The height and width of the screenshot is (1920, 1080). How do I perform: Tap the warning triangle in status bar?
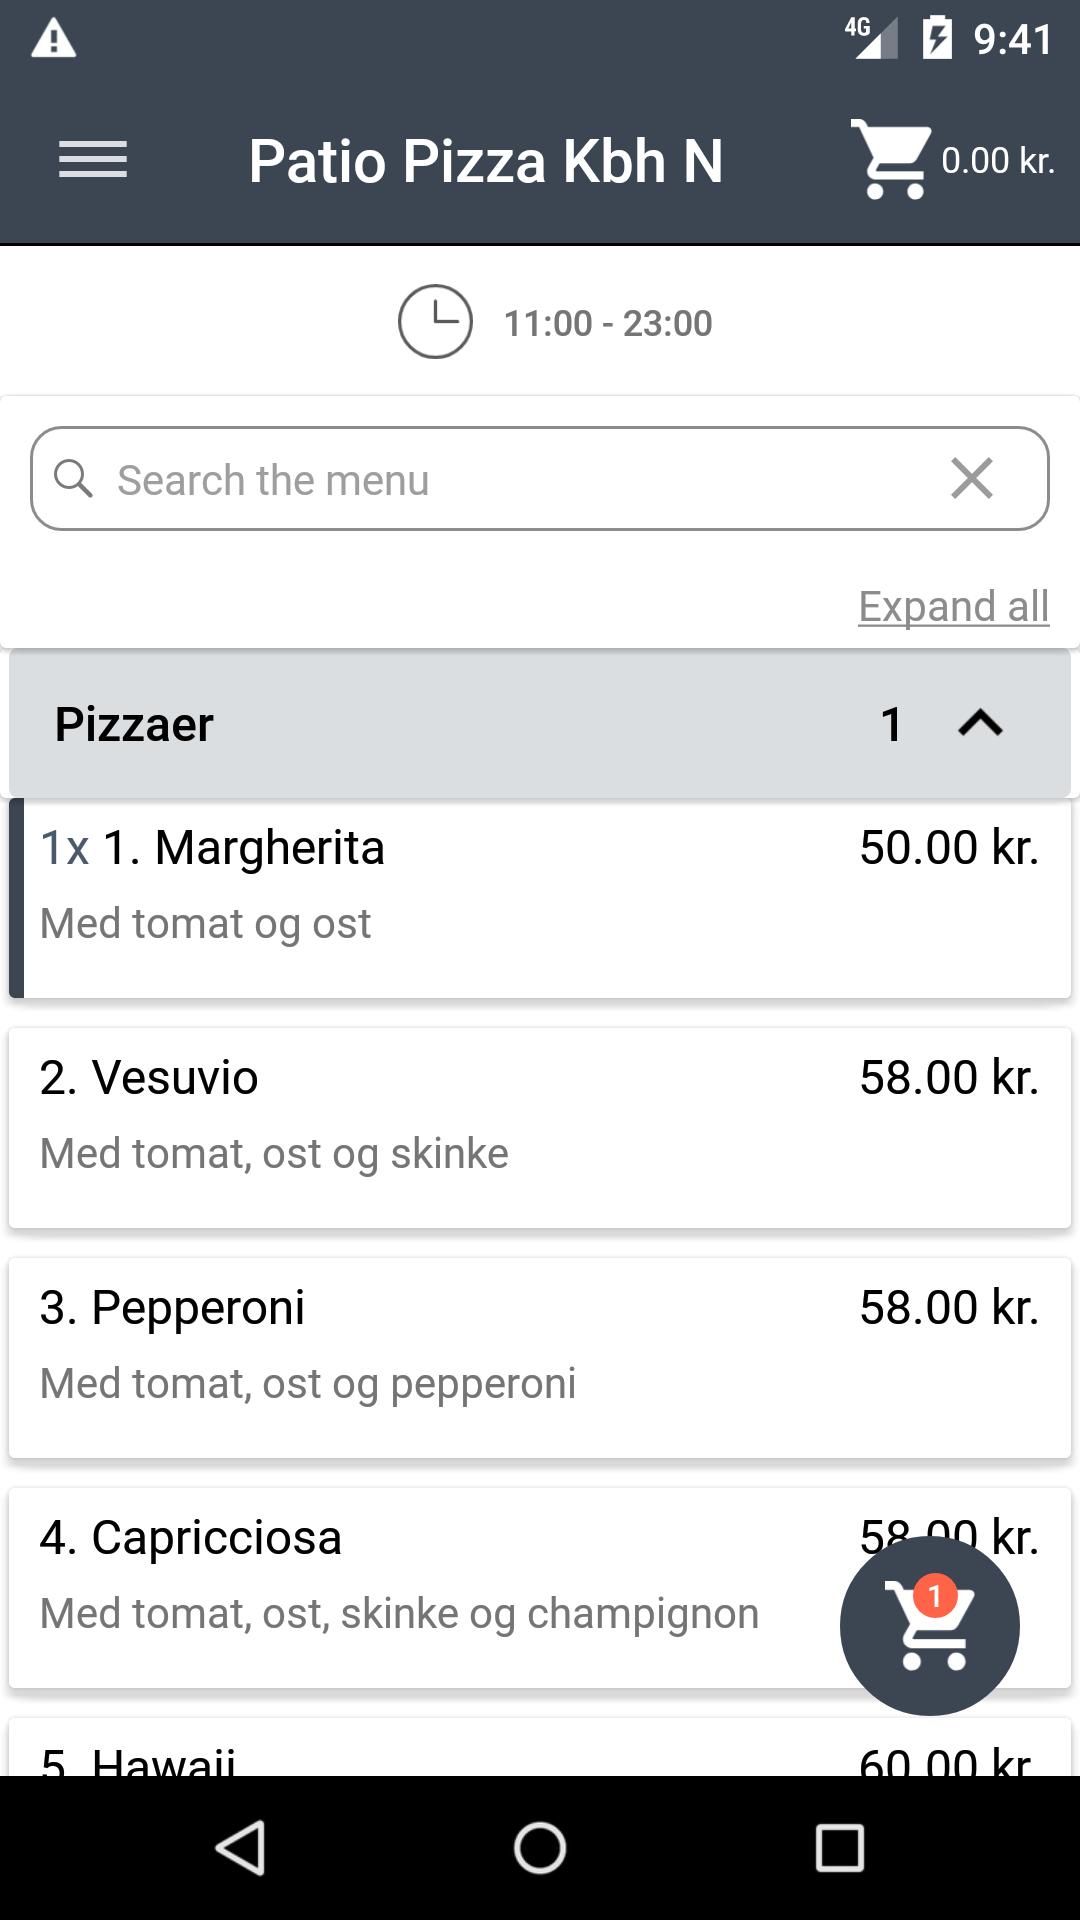(x=54, y=39)
